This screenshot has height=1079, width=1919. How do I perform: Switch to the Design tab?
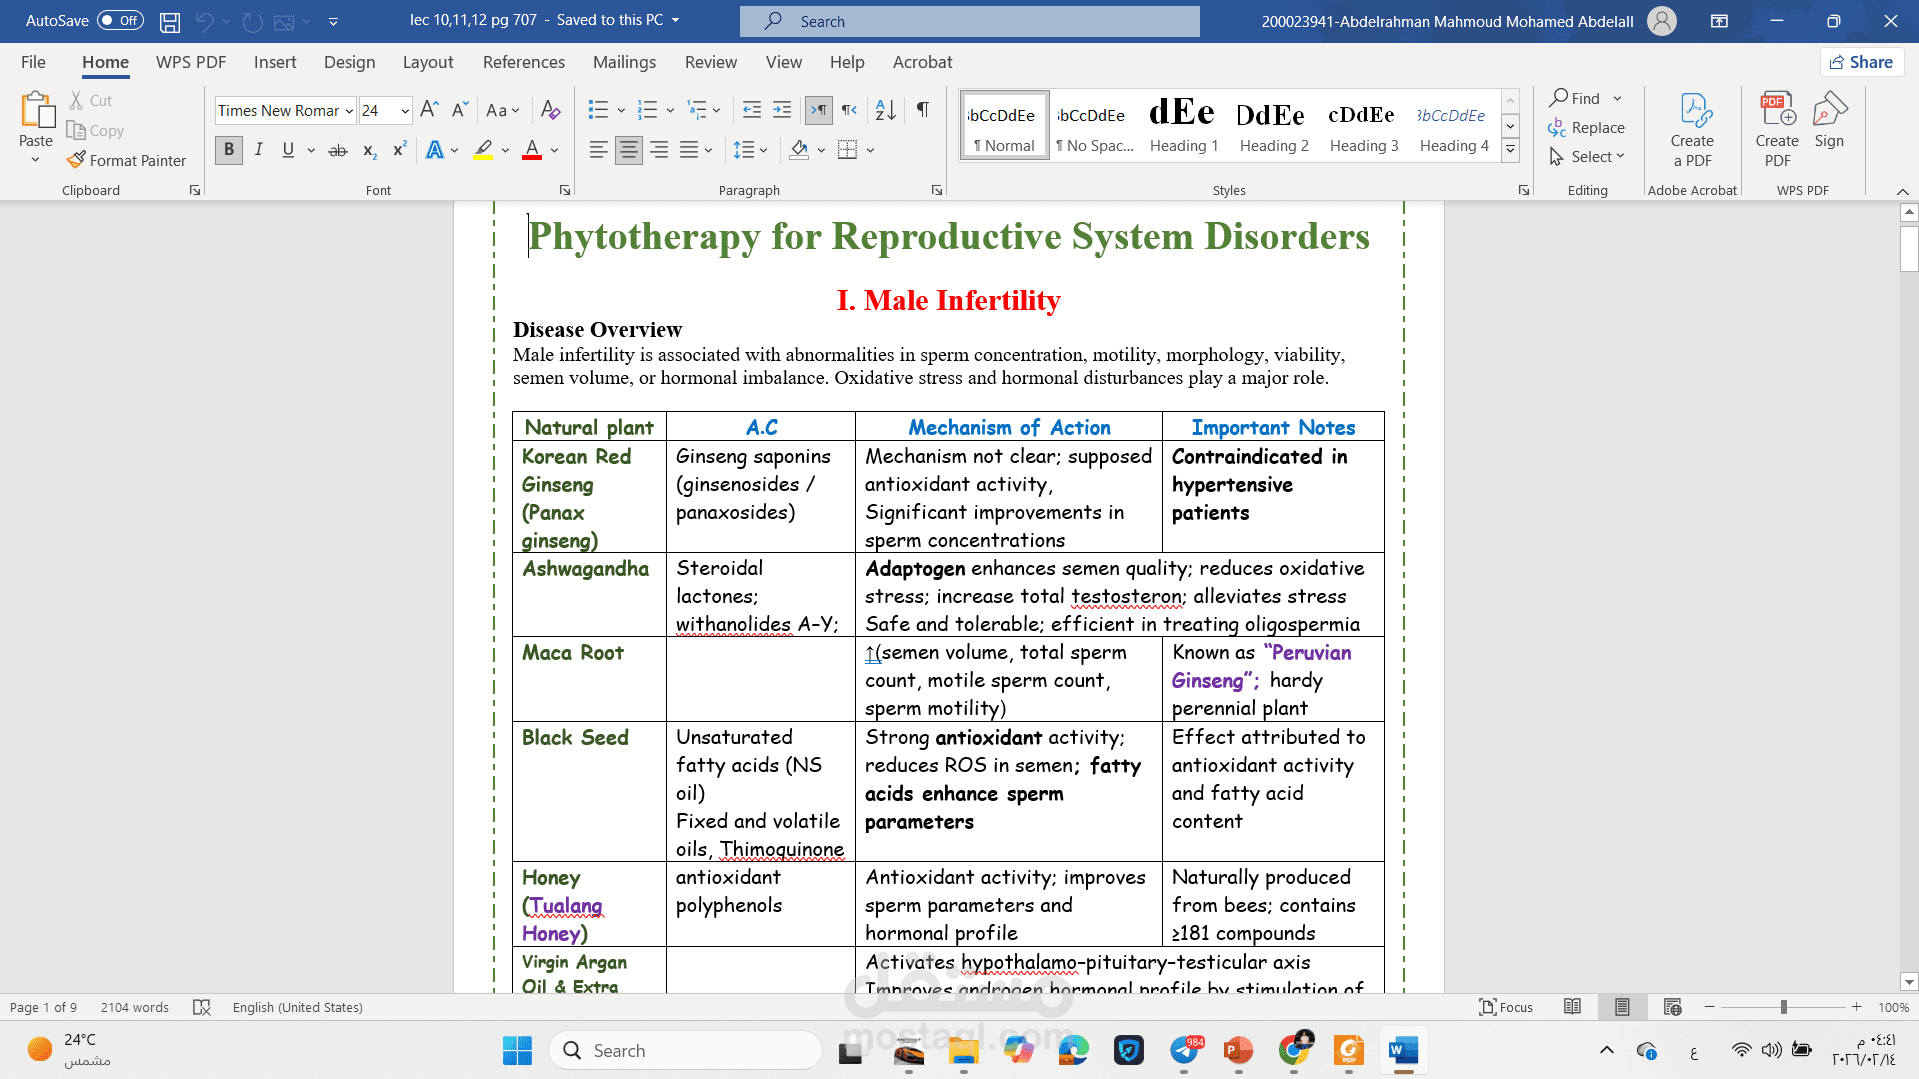350,62
